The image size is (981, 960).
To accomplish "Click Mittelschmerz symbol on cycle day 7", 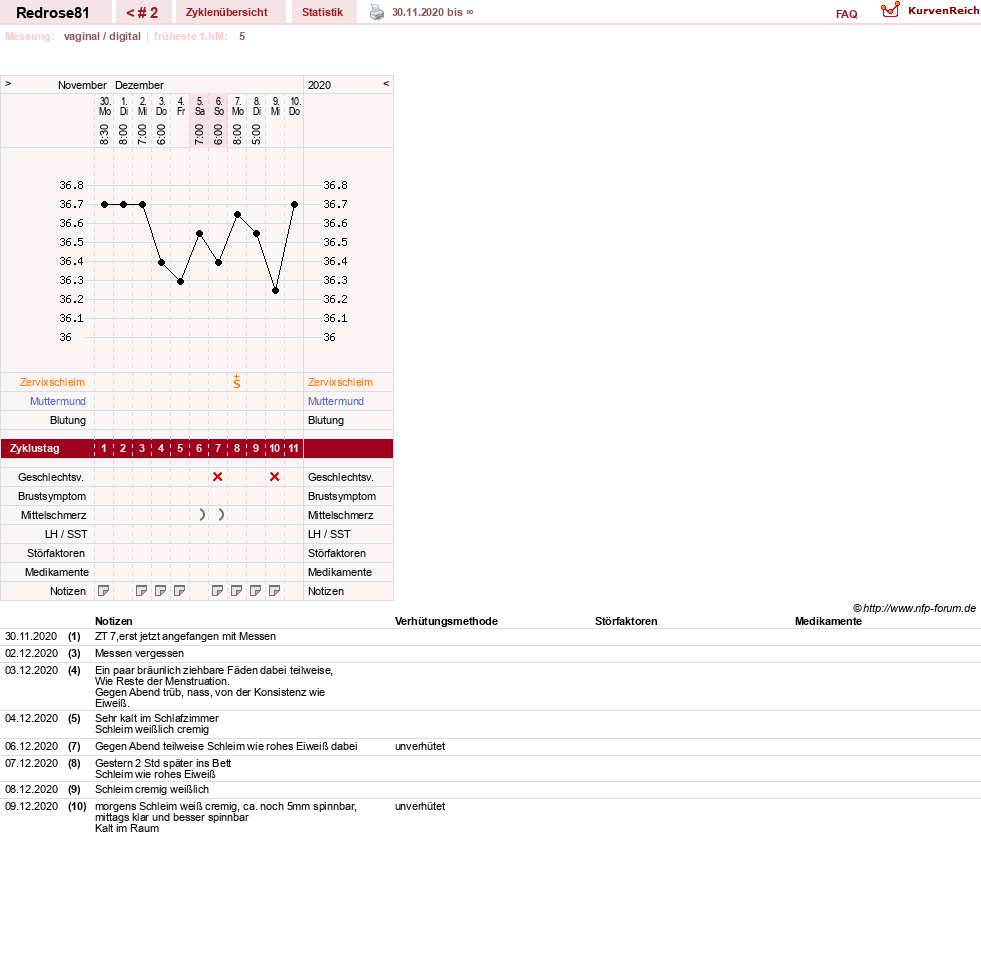I will point(221,514).
